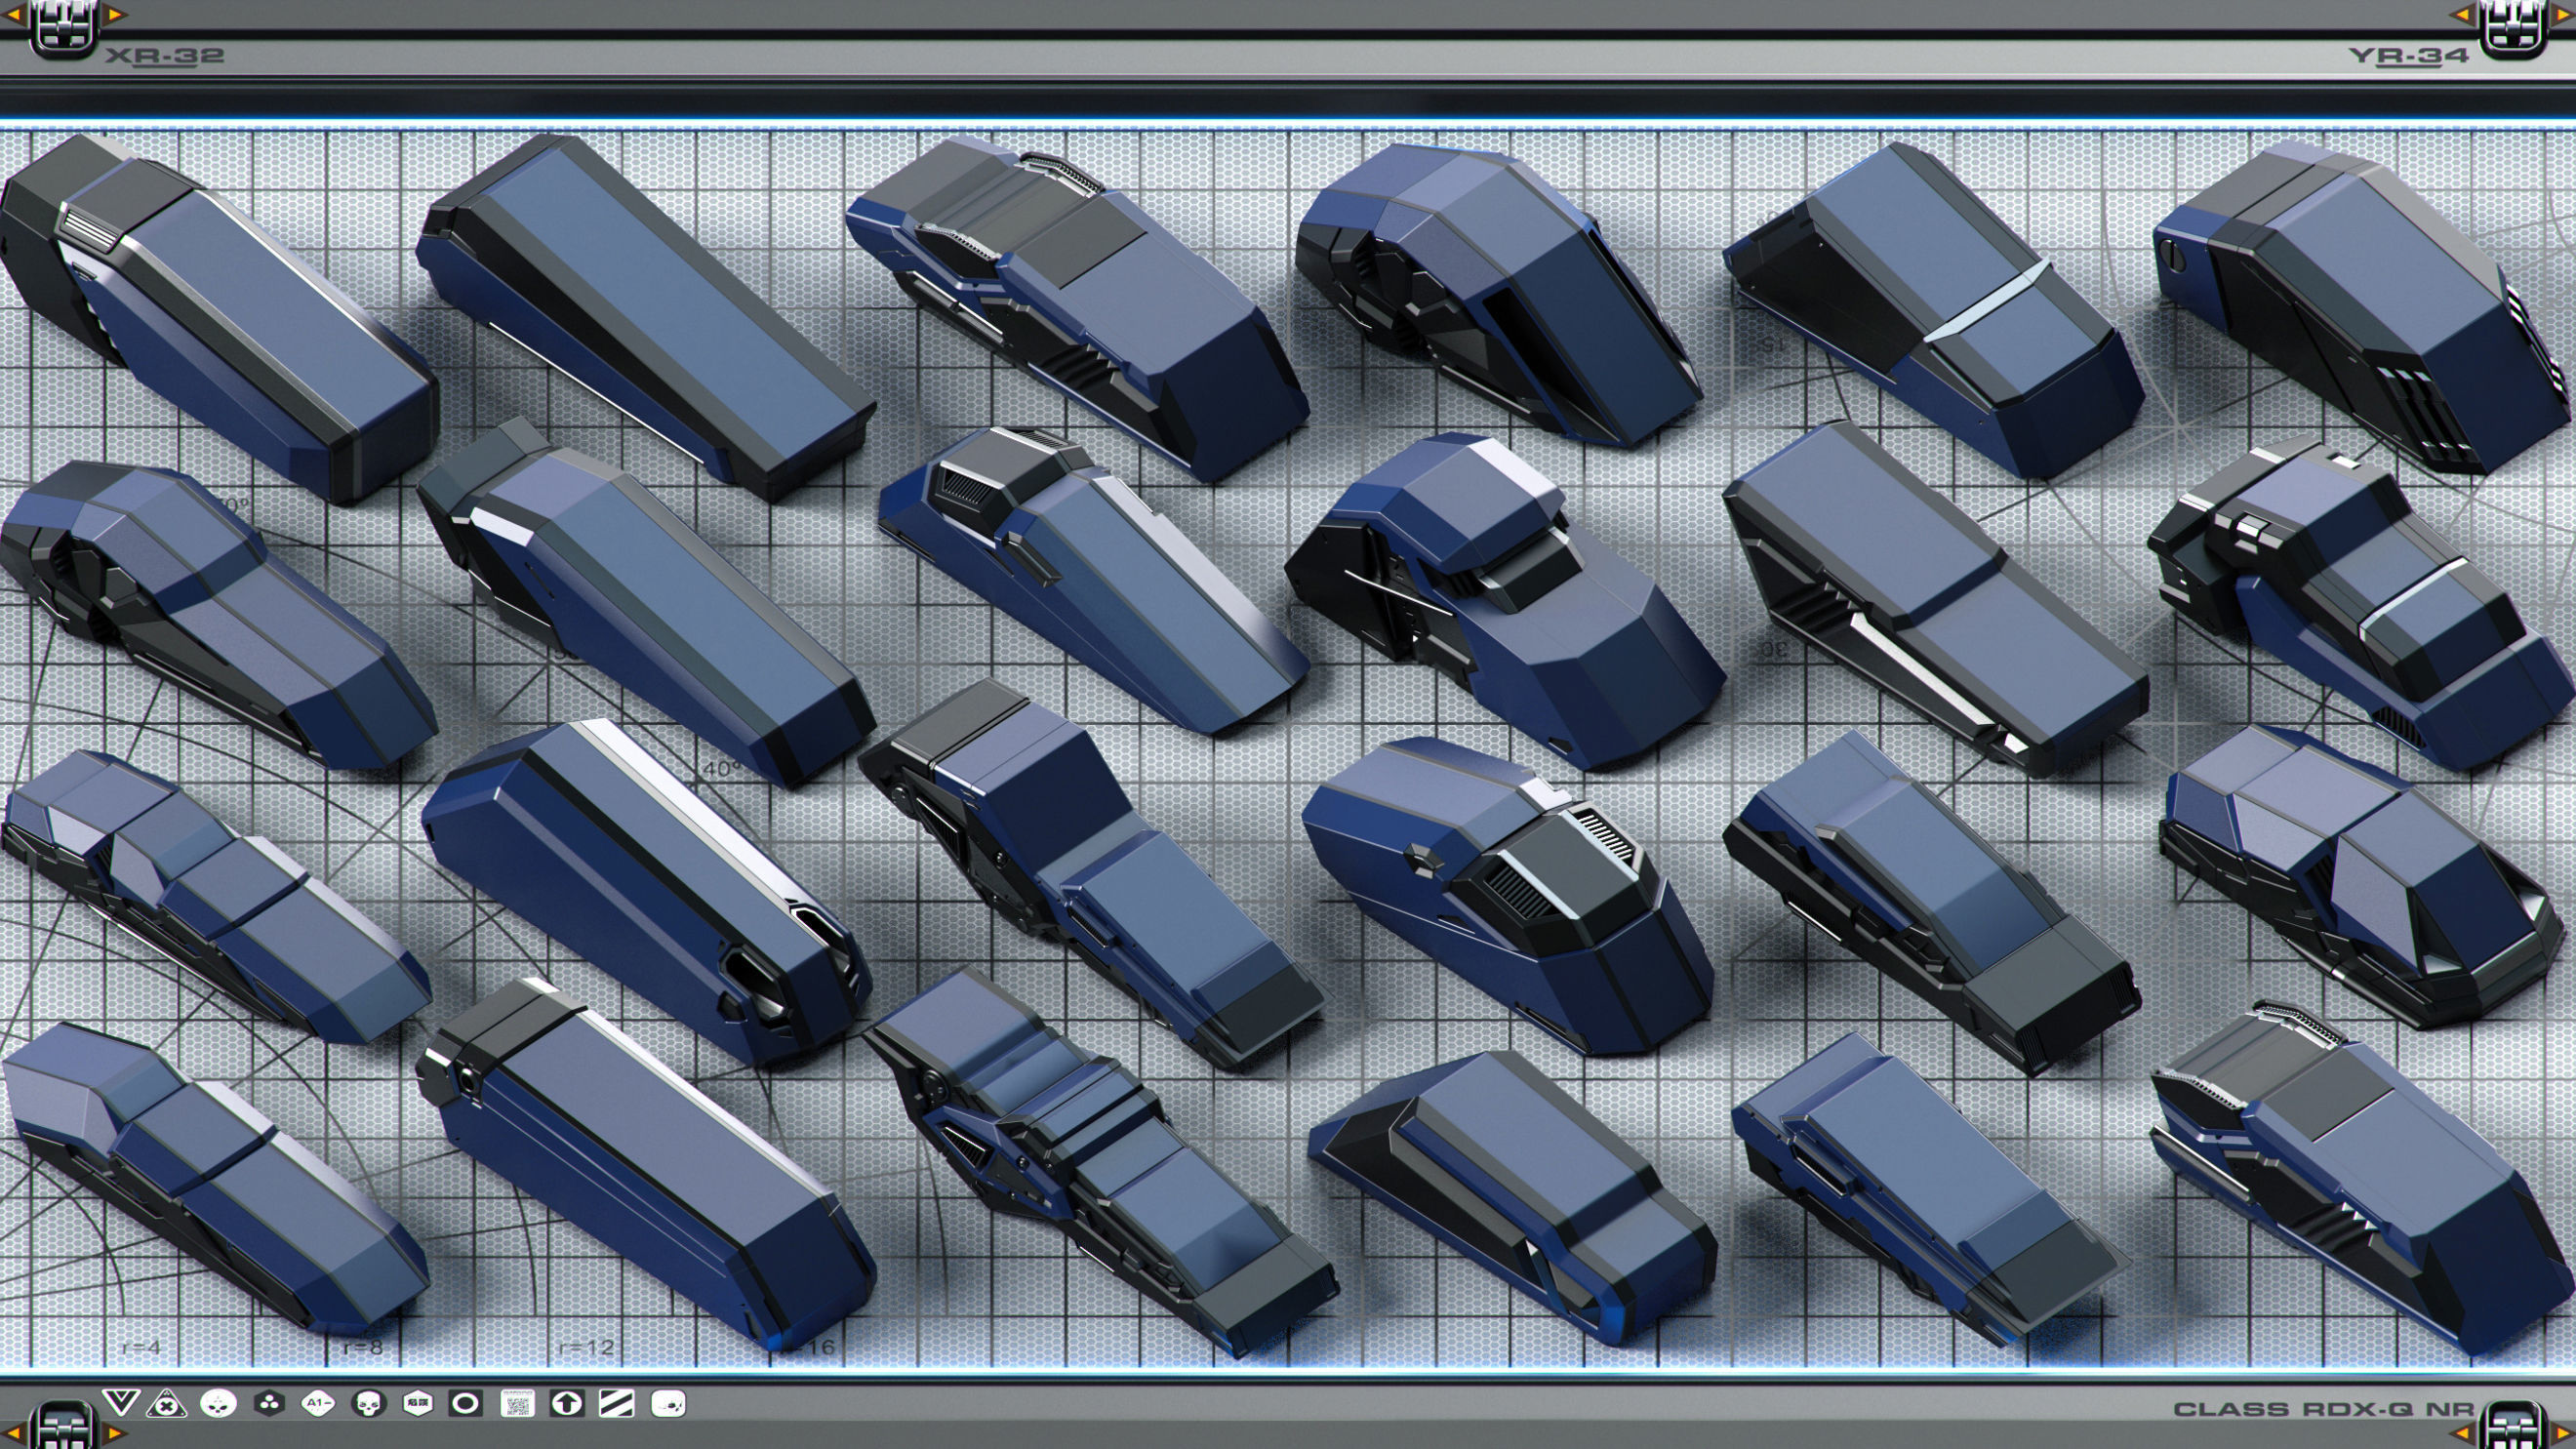Open the XR-32 label
The height and width of the screenshot is (1449, 2576).
click(x=165, y=56)
